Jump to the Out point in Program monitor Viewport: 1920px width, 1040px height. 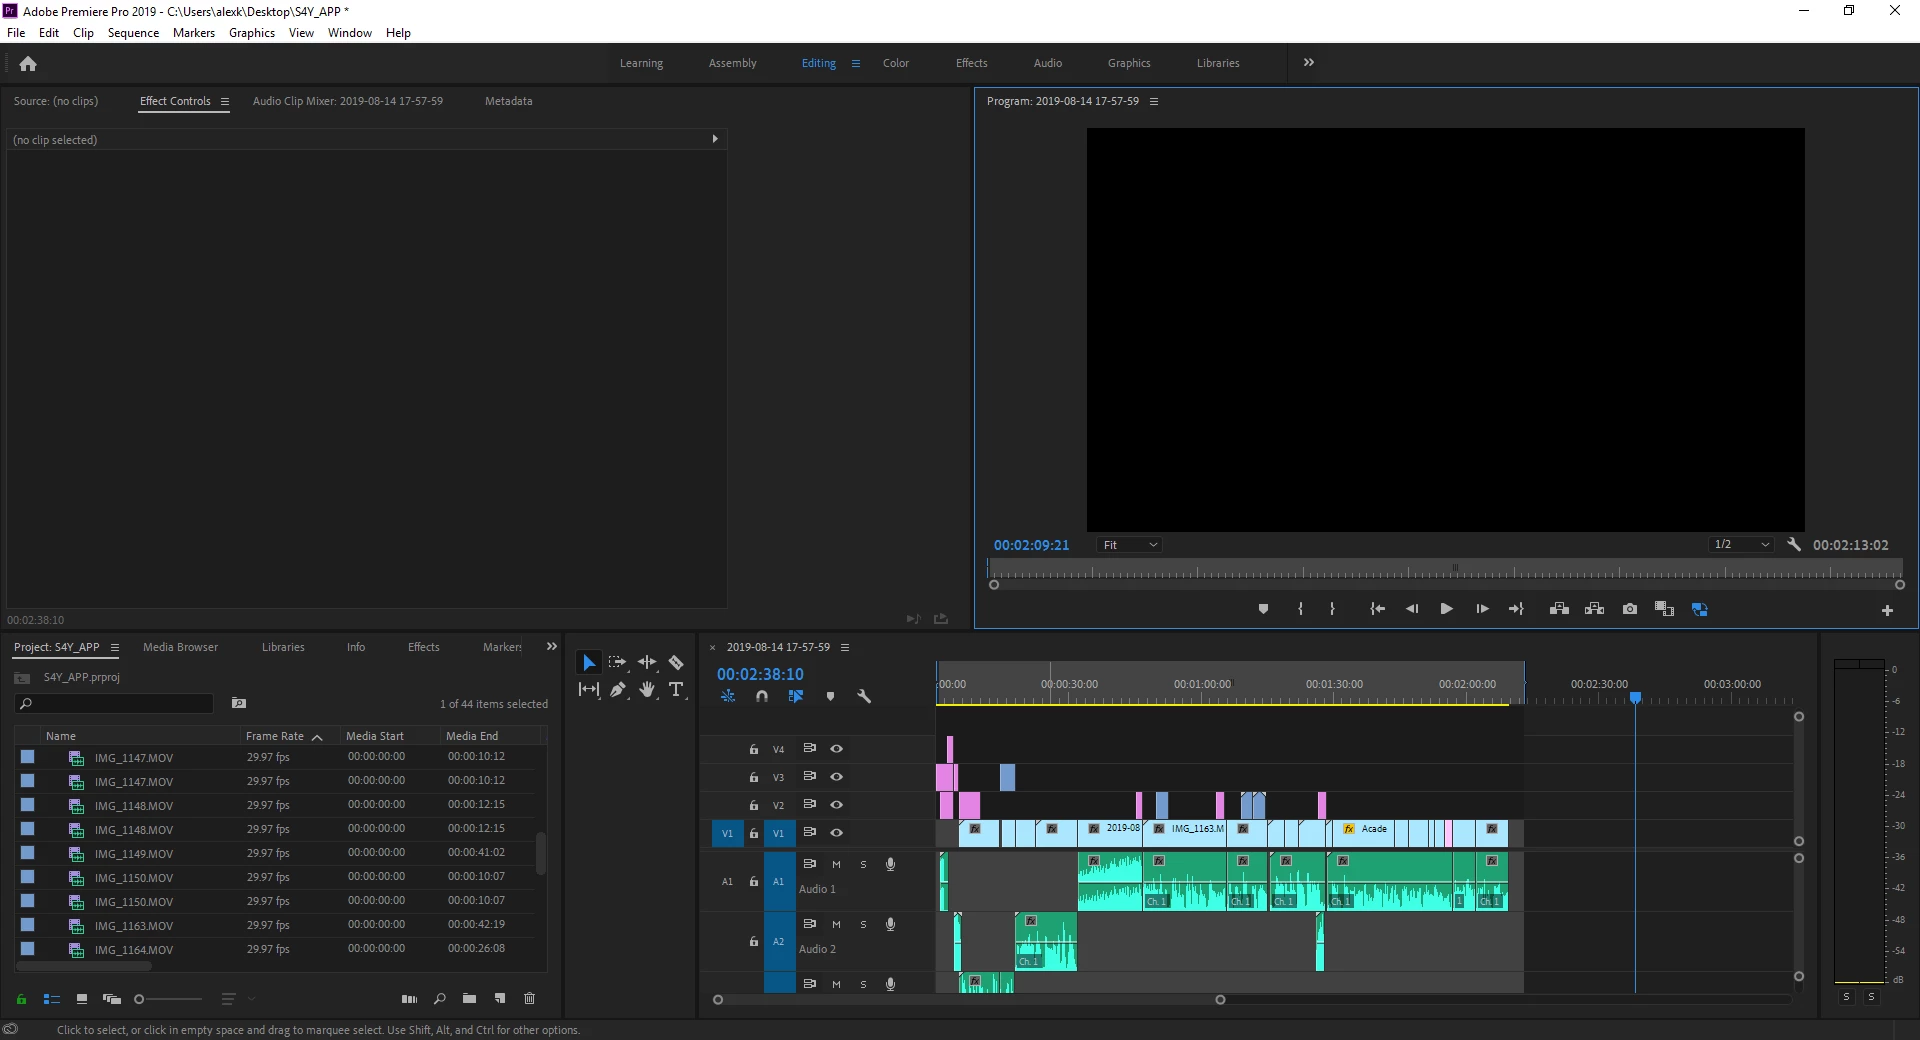click(x=1516, y=609)
